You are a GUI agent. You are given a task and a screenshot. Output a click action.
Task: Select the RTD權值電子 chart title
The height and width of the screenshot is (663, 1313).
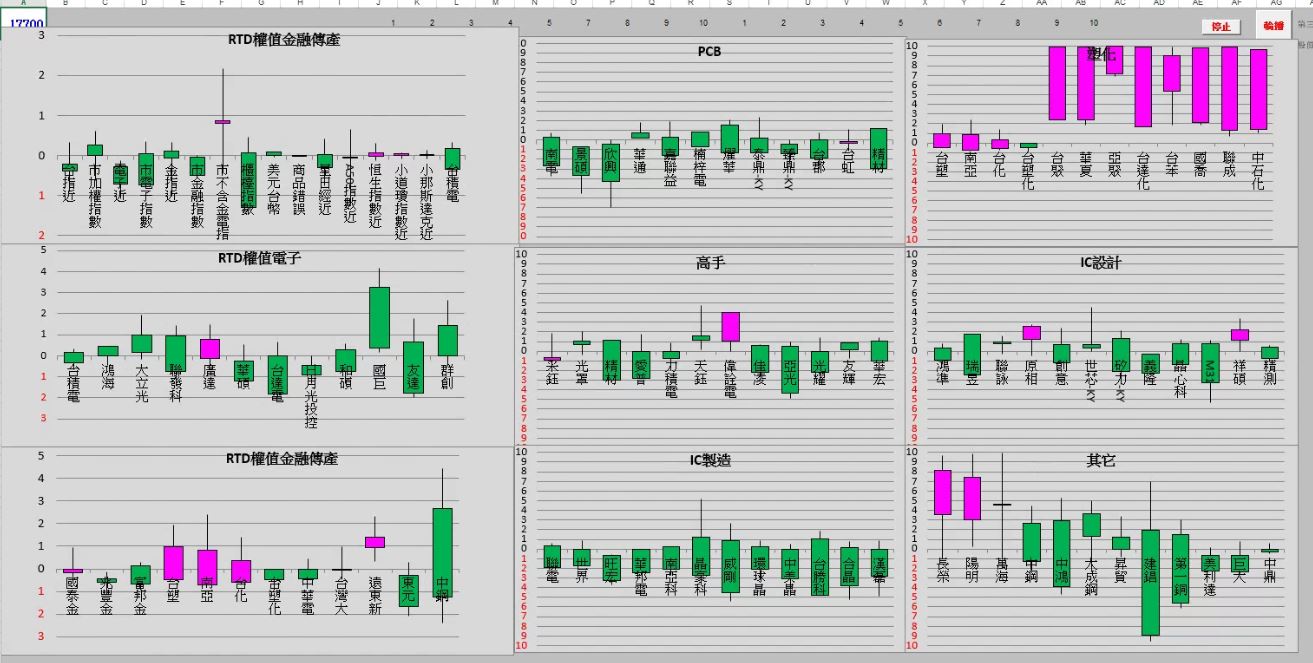(x=260, y=258)
